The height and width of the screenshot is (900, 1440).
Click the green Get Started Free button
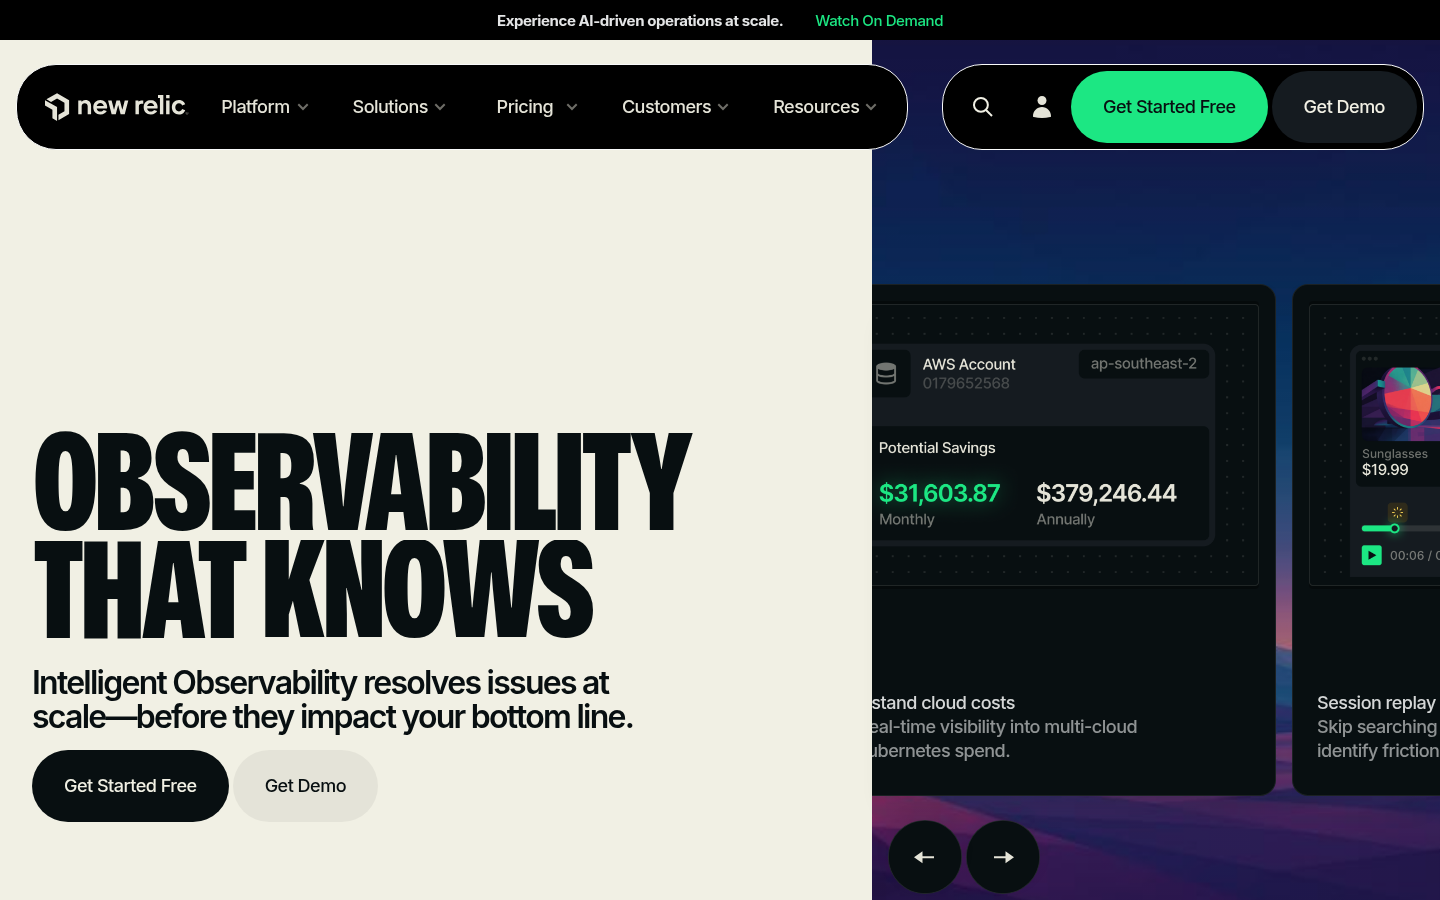click(1169, 107)
